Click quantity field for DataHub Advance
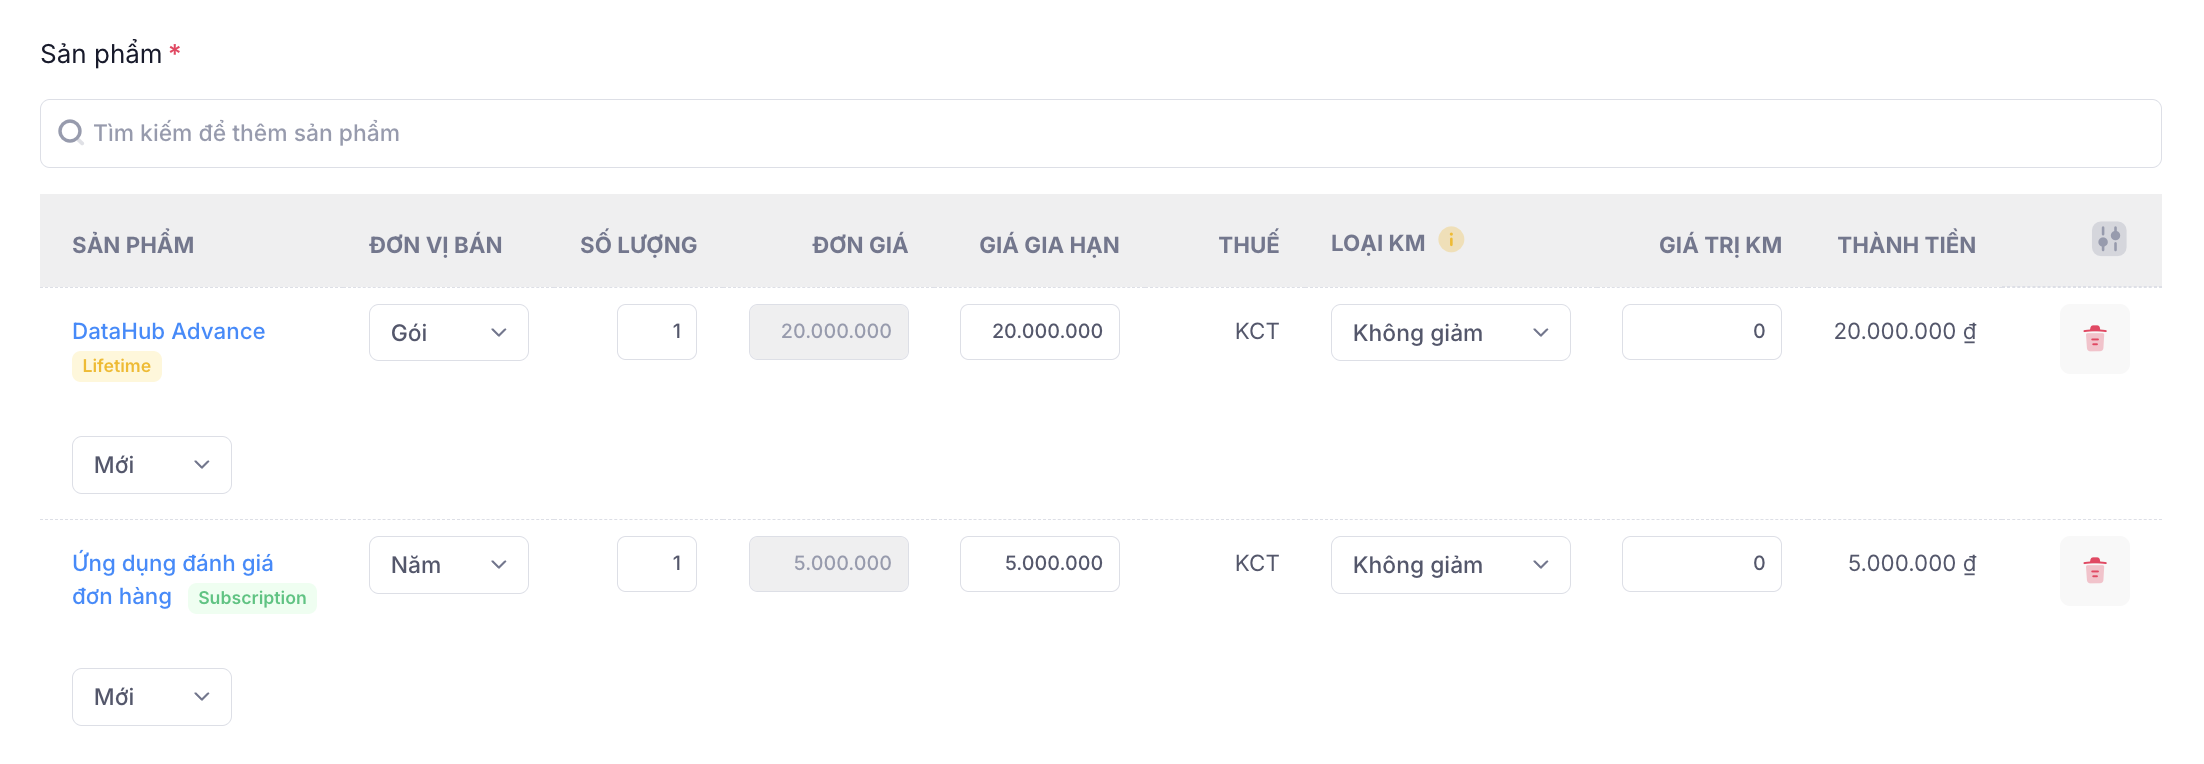The image size is (2204, 764). click(657, 332)
